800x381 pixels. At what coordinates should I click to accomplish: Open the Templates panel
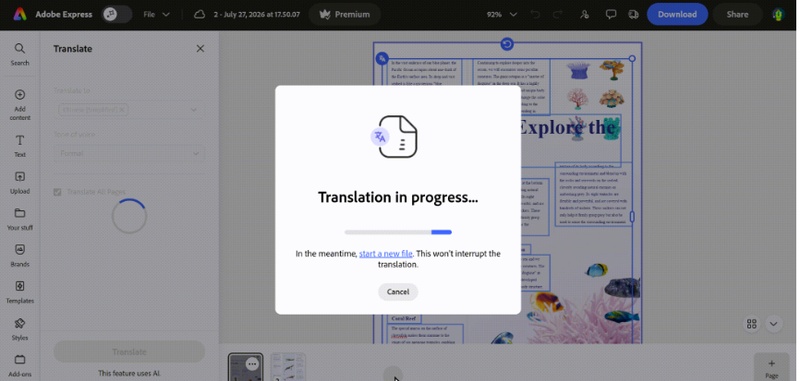[x=20, y=293]
